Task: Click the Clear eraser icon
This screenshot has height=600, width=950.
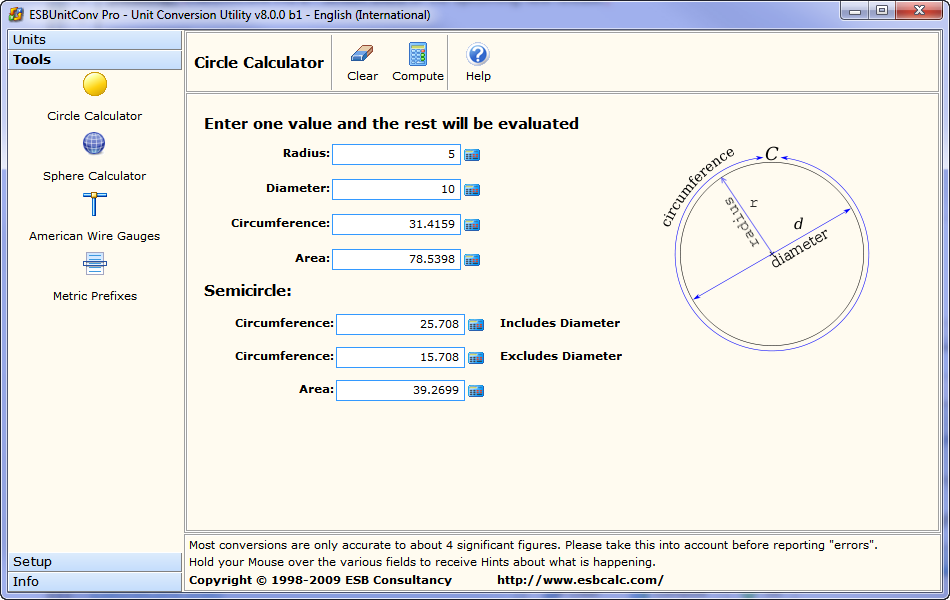Action: (x=362, y=54)
